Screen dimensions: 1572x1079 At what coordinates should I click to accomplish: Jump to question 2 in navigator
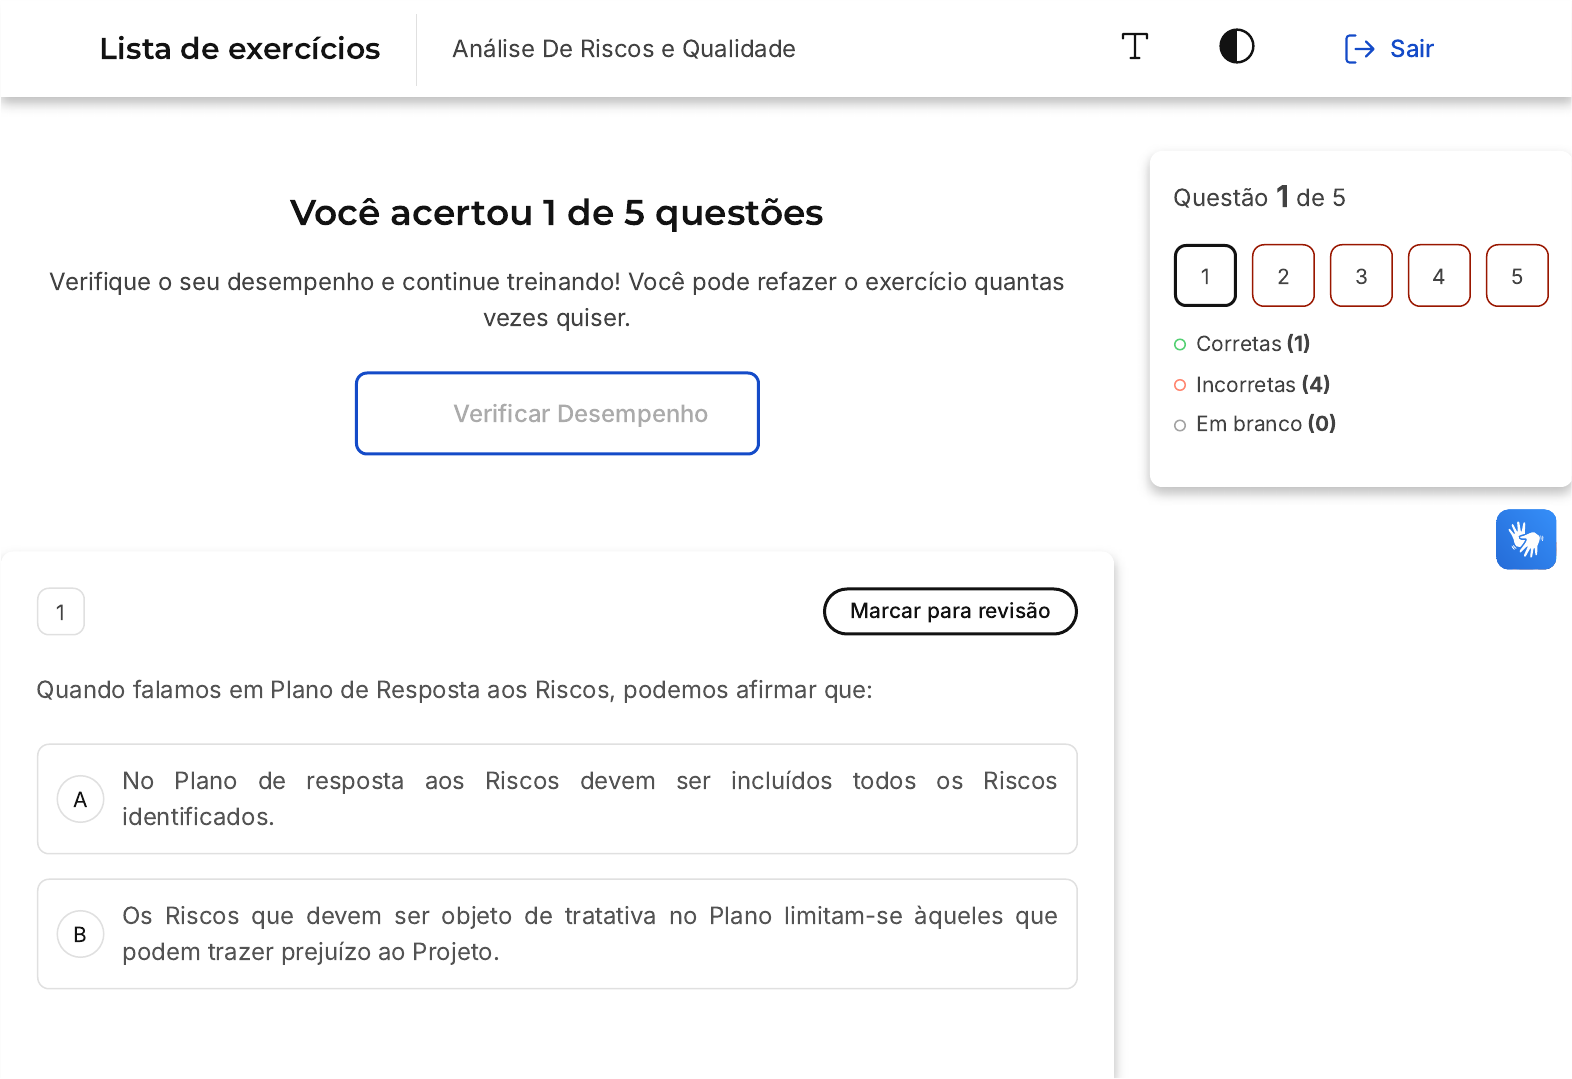(1283, 276)
